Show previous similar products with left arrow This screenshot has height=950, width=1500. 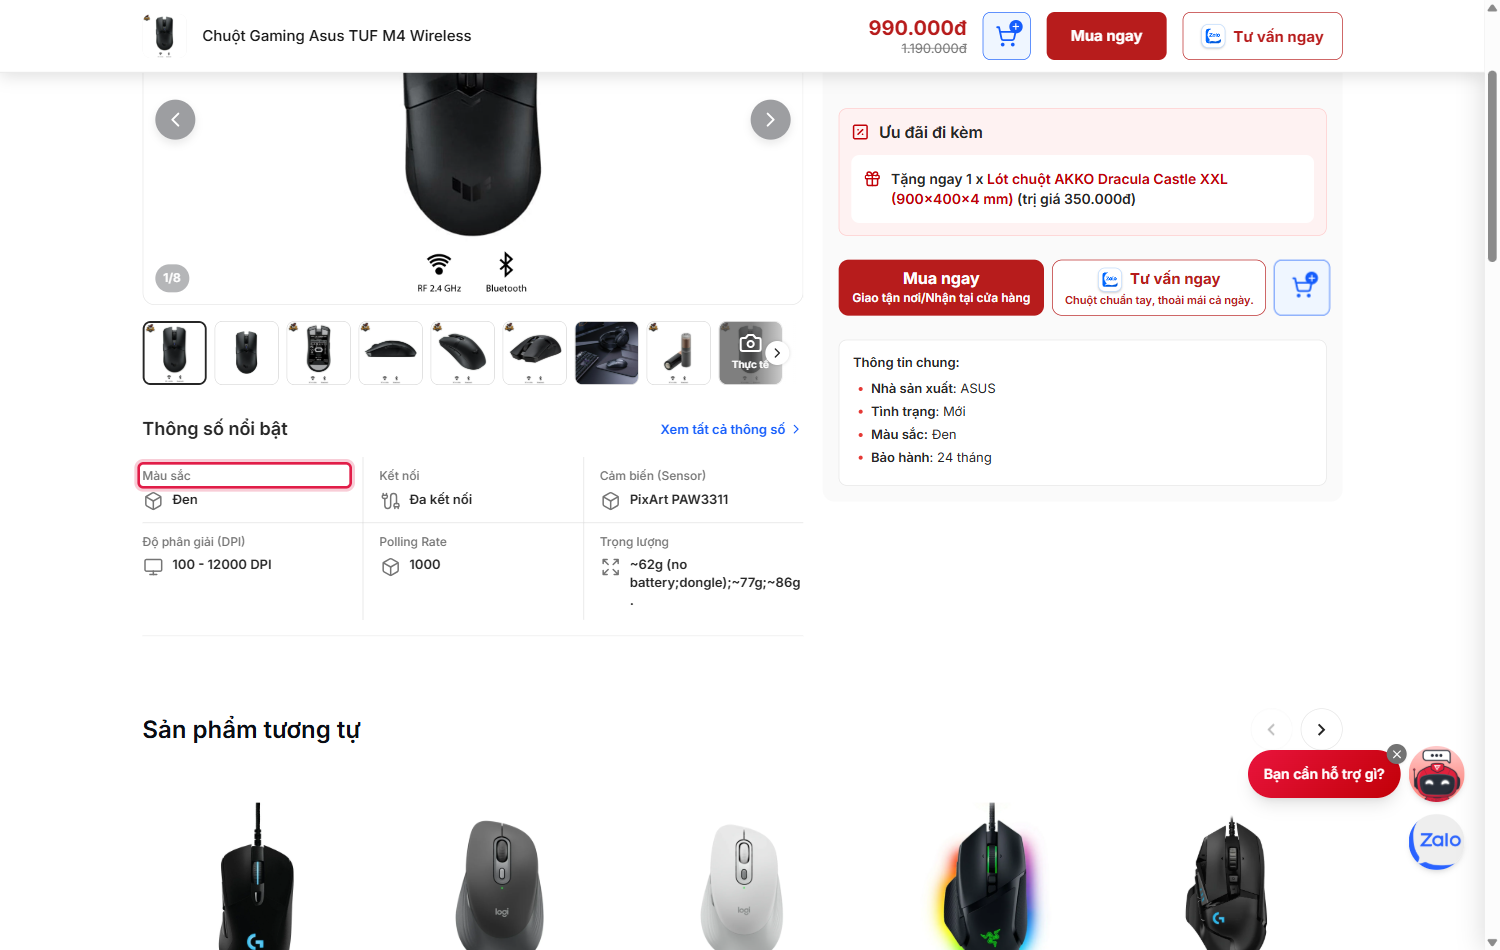(x=1271, y=730)
